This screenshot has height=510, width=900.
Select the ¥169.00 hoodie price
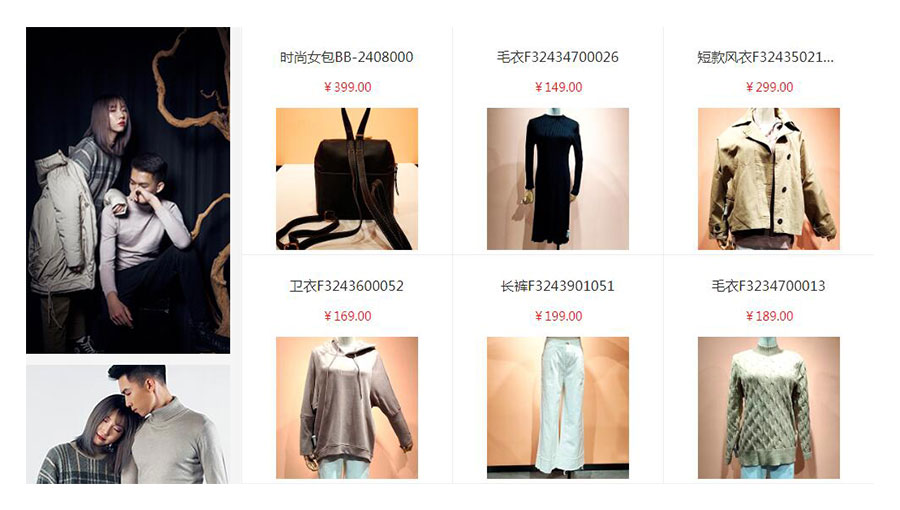pos(347,316)
